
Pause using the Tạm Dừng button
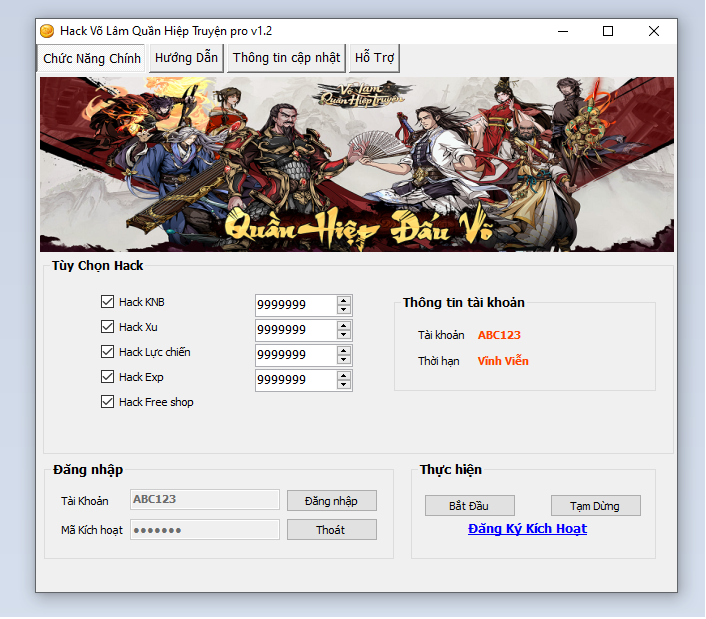(x=595, y=506)
